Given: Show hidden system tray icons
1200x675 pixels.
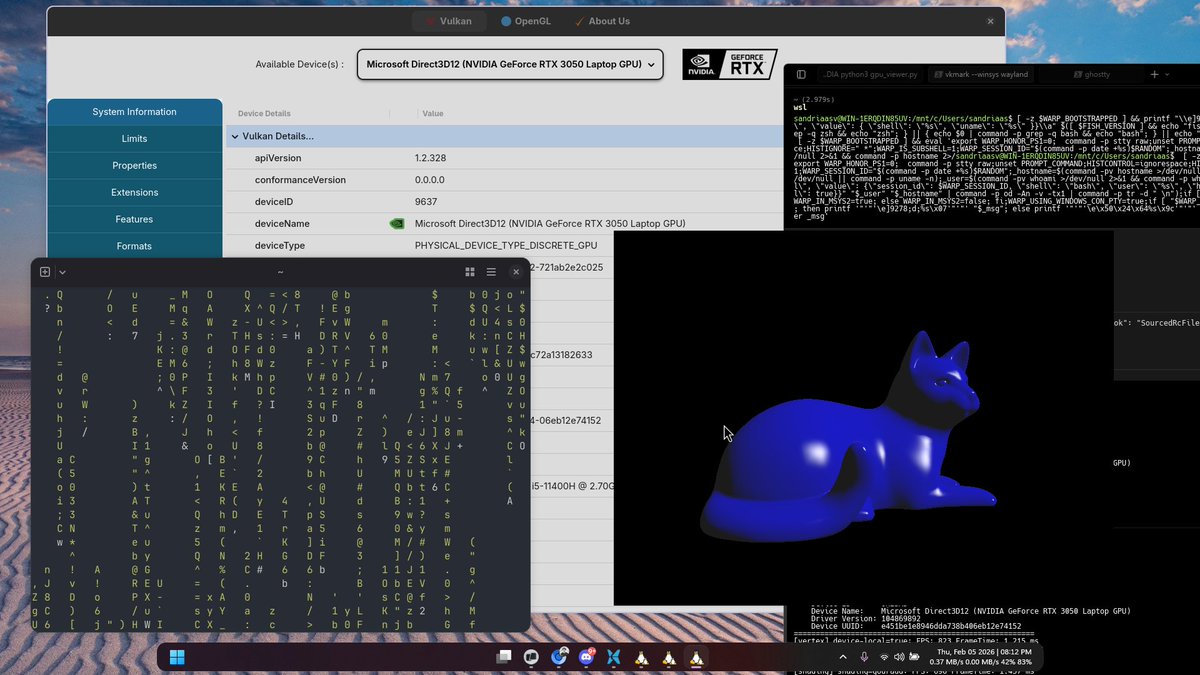Looking at the screenshot, I should (x=842, y=656).
